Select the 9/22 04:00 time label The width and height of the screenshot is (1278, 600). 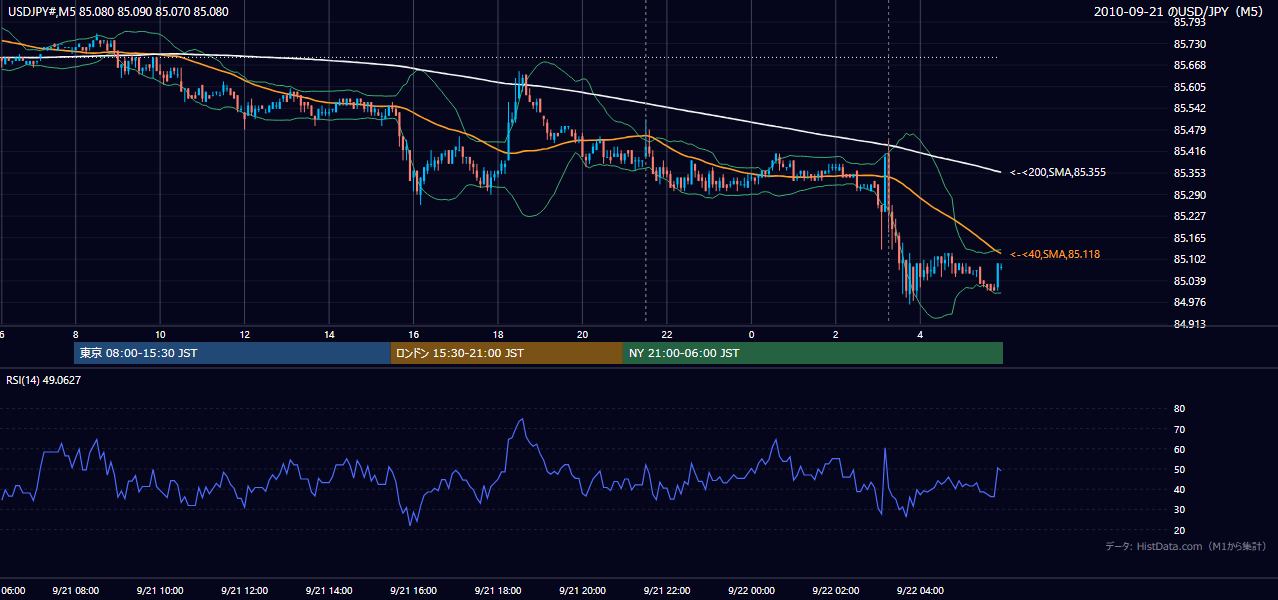pyautogui.click(x=920, y=591)
